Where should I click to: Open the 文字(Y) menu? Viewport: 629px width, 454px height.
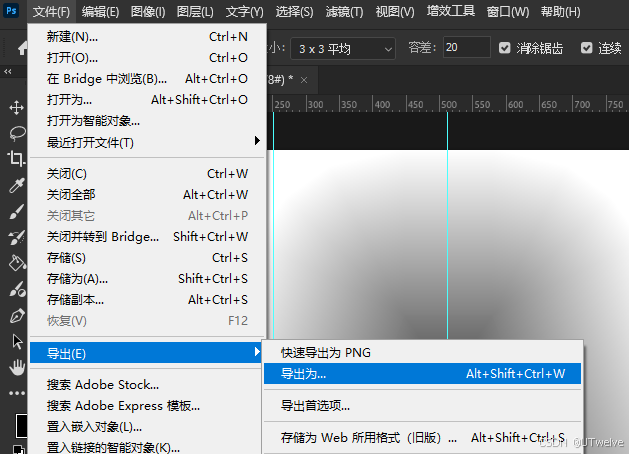(x=244, y=12)
